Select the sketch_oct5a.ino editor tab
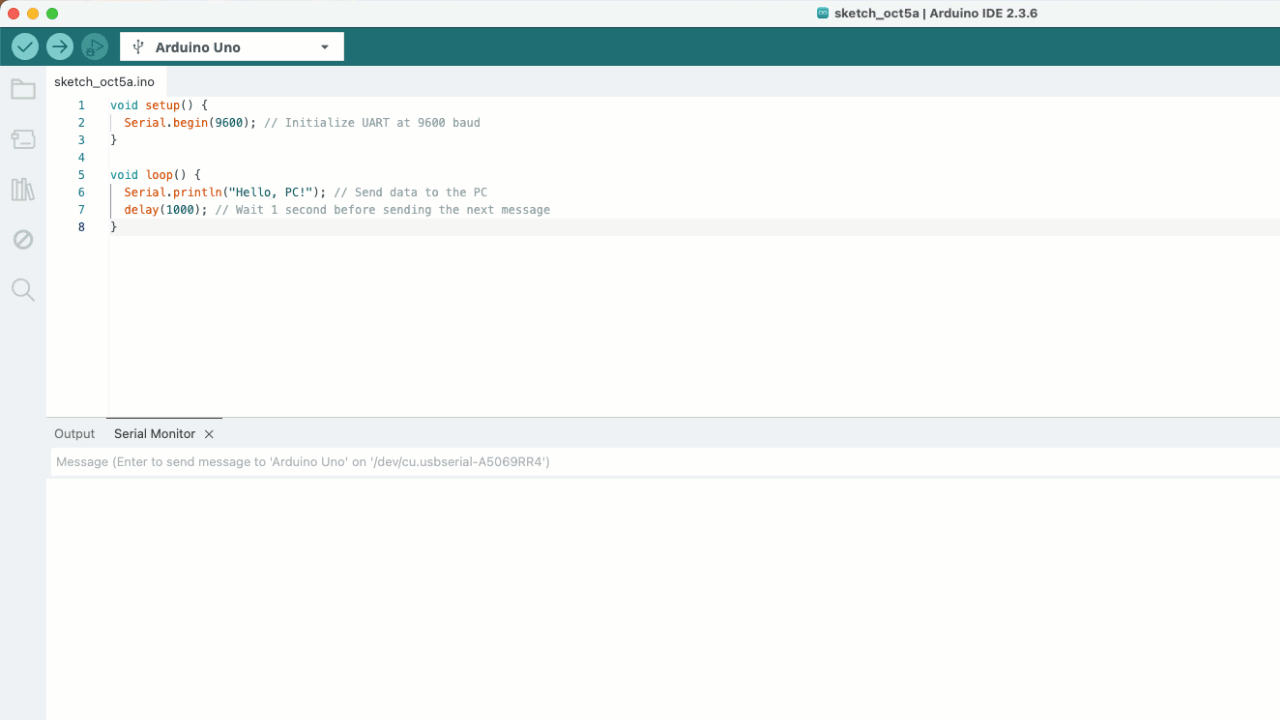 (105, 82)
